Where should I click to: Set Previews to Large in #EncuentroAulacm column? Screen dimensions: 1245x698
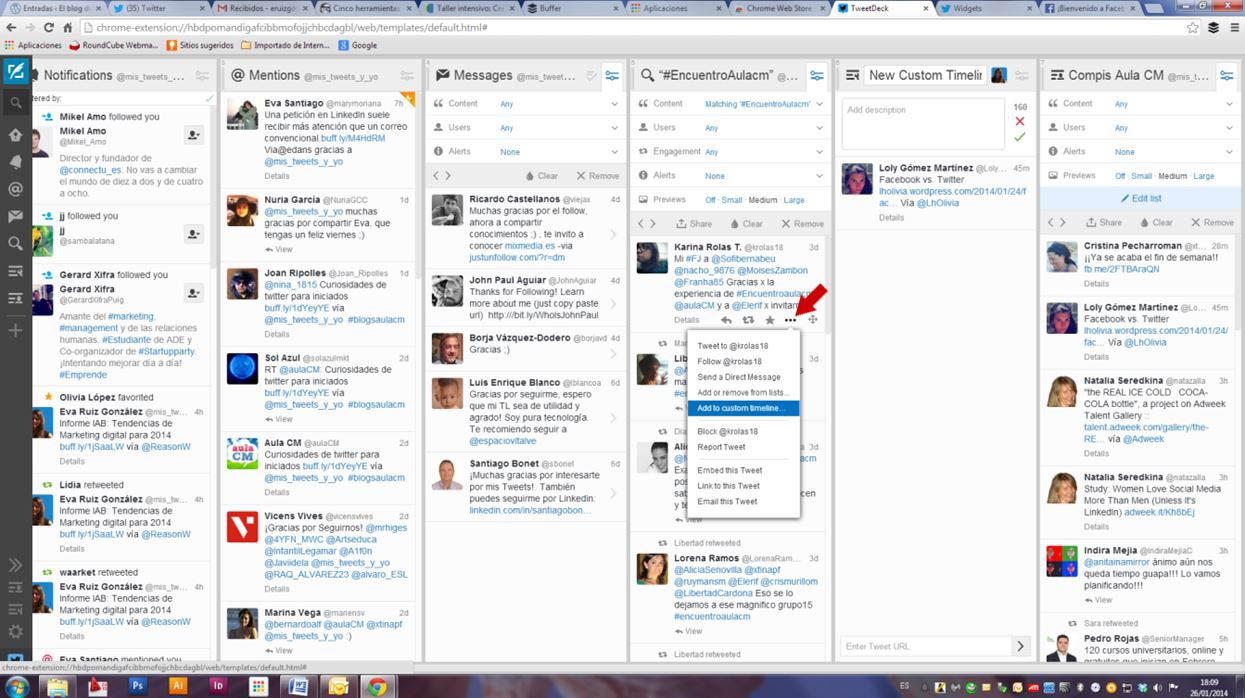(793, 200)
